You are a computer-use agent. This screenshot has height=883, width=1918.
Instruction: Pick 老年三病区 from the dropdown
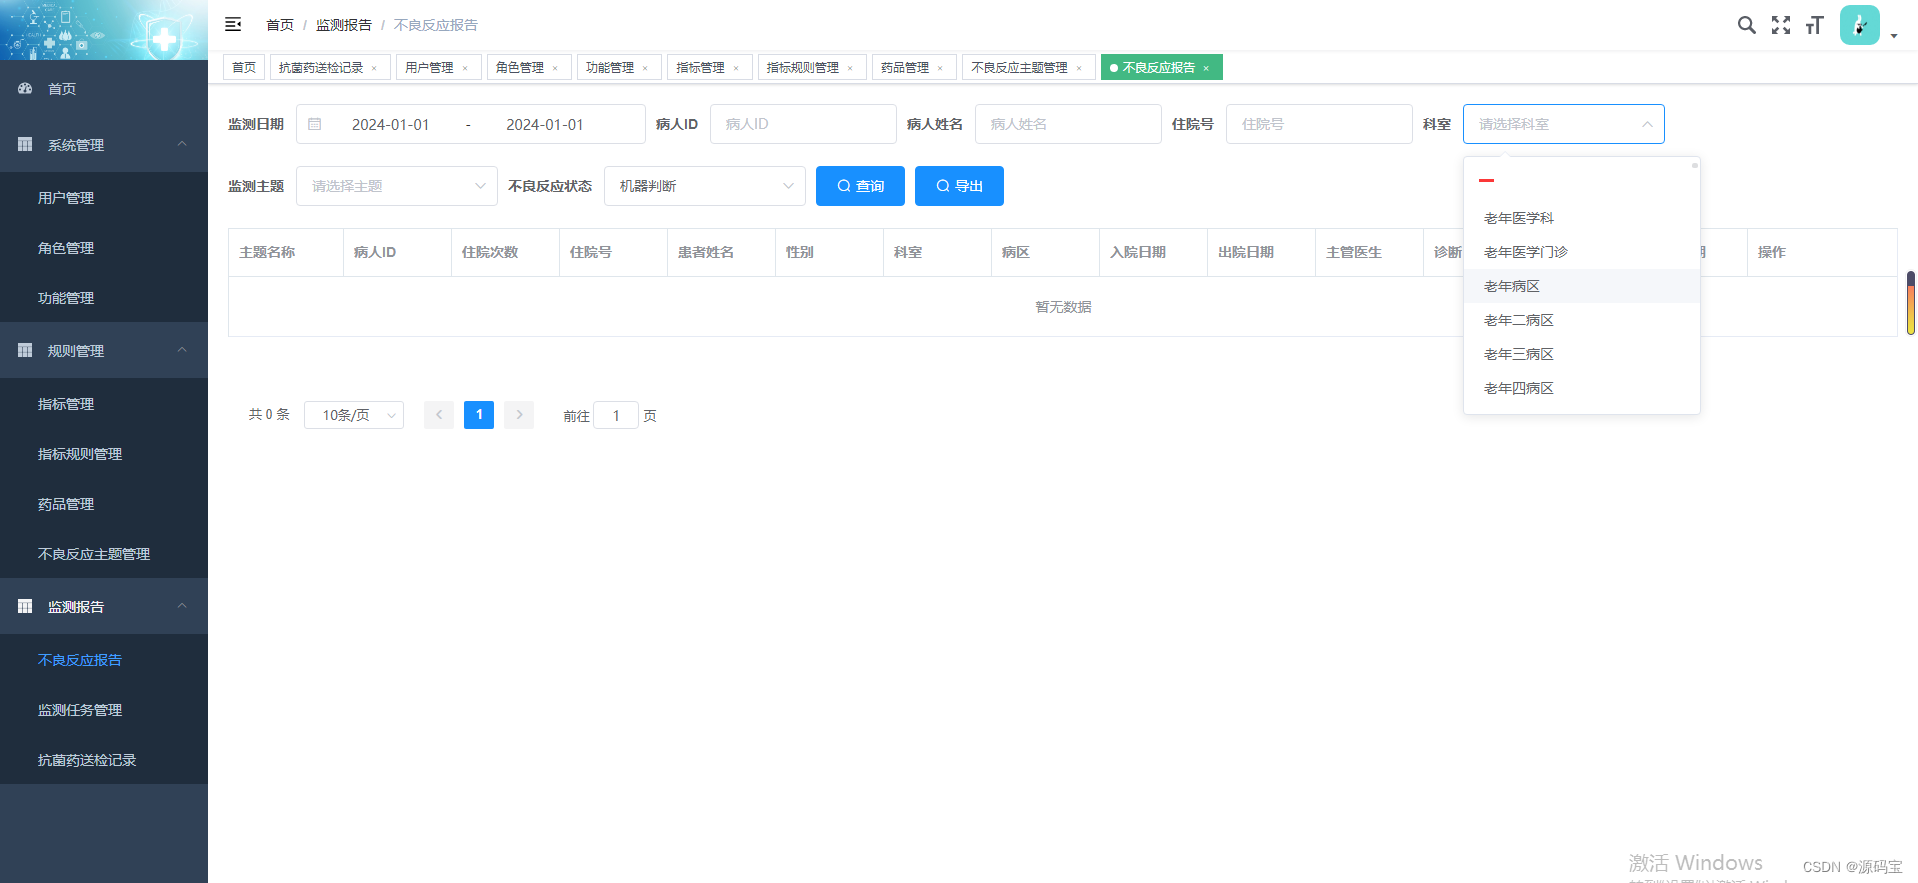click(1582, 354)
